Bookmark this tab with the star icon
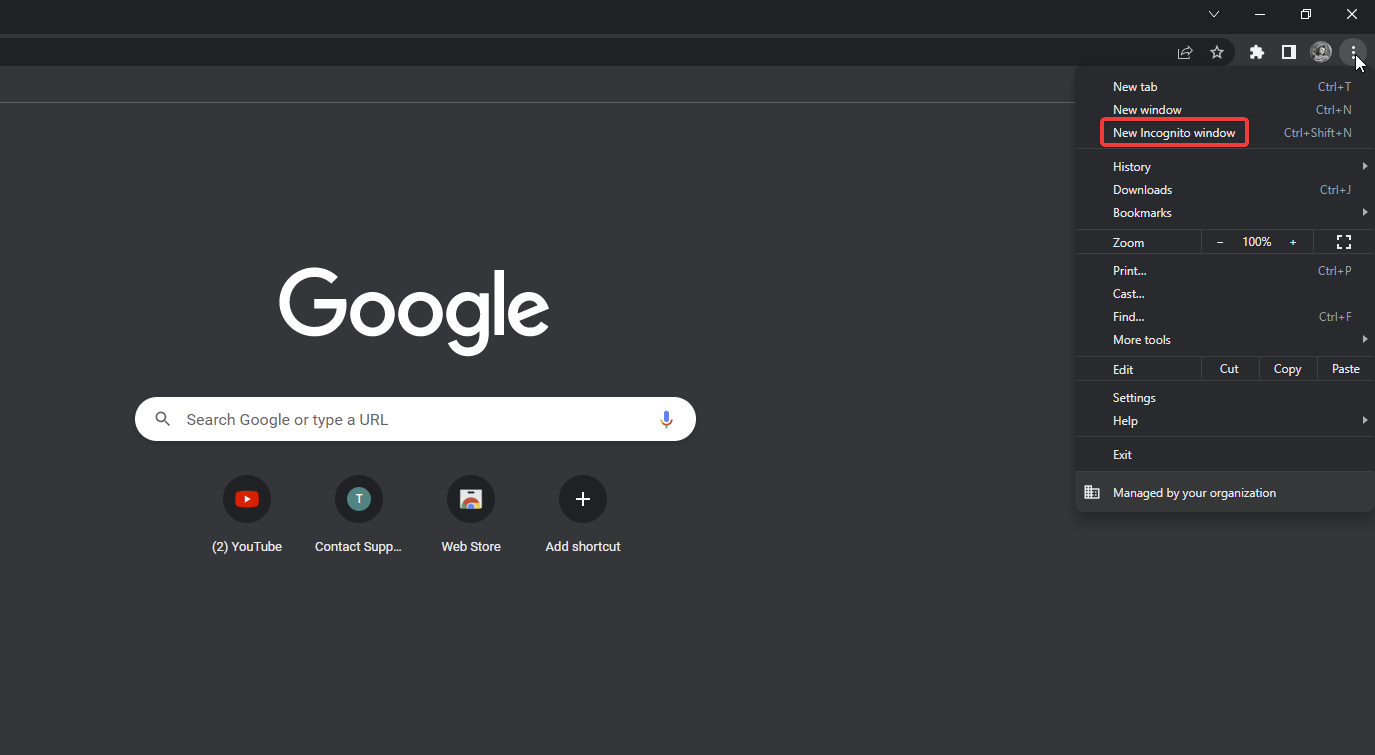Viewport: 1375px width, 755px height. tap(1217, 52)
